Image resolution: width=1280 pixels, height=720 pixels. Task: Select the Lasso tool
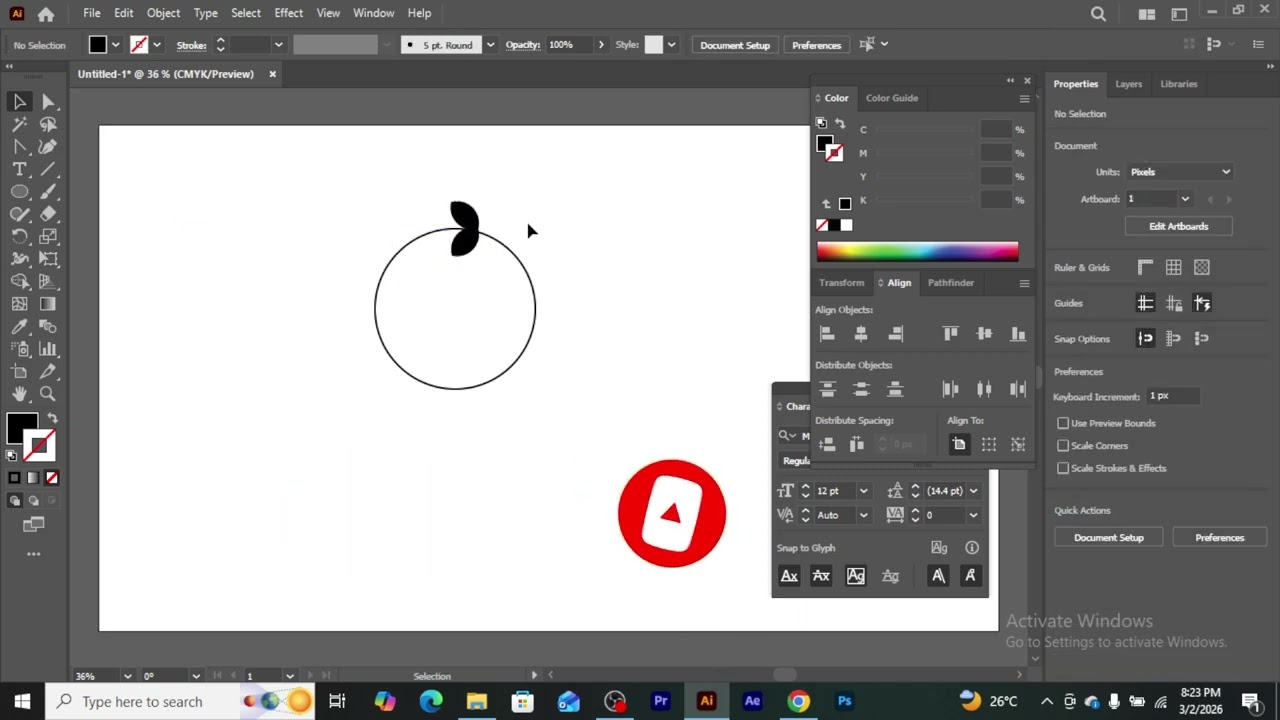(48, 124)
